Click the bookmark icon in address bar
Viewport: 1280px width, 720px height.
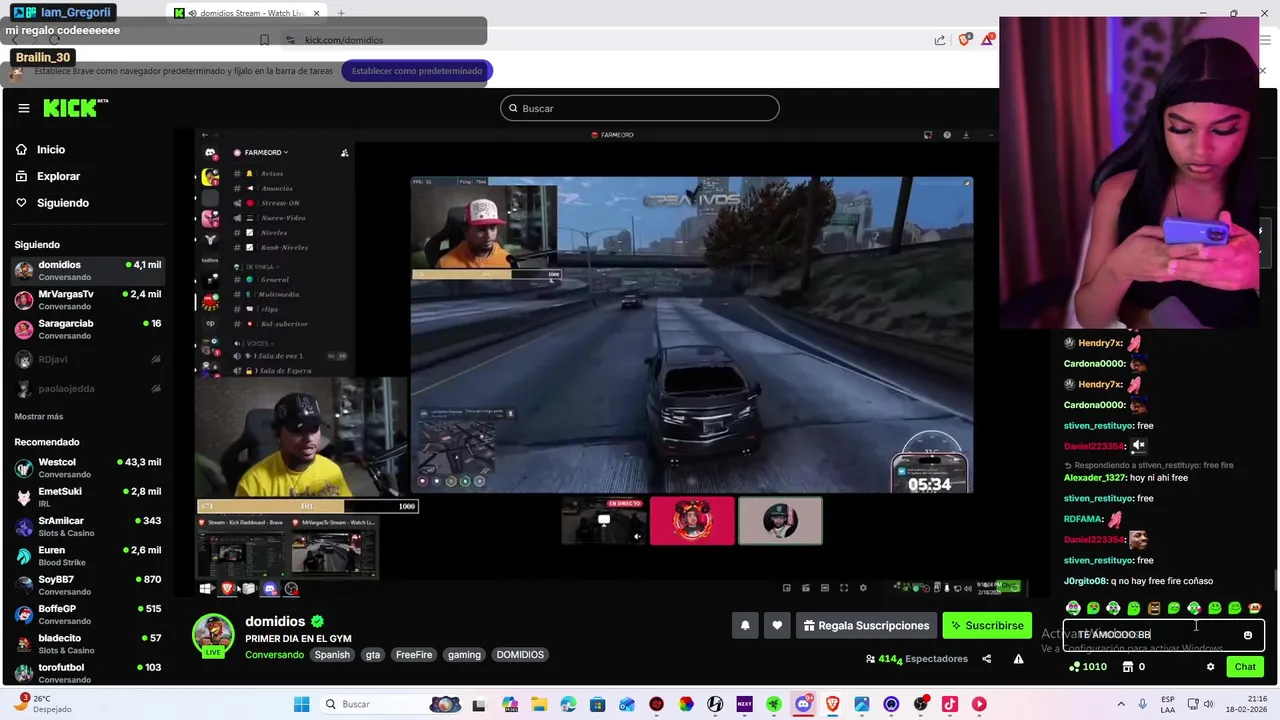[x=264, y=40]
